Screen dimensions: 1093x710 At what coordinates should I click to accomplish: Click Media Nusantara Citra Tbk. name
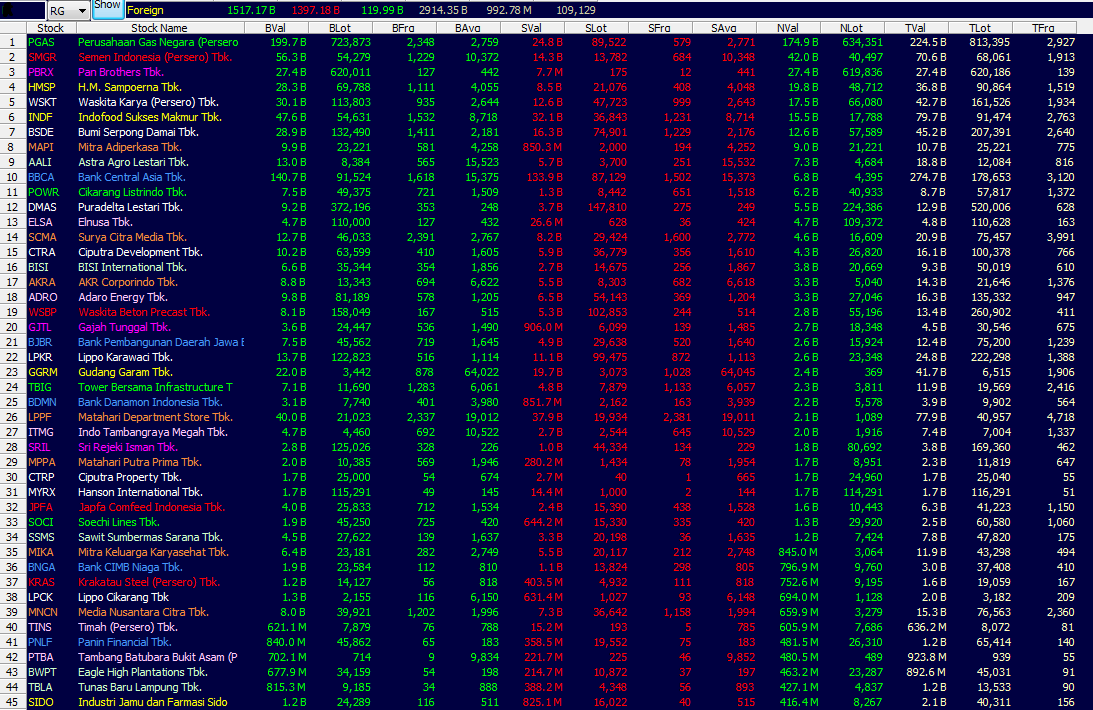pos(144,612)
